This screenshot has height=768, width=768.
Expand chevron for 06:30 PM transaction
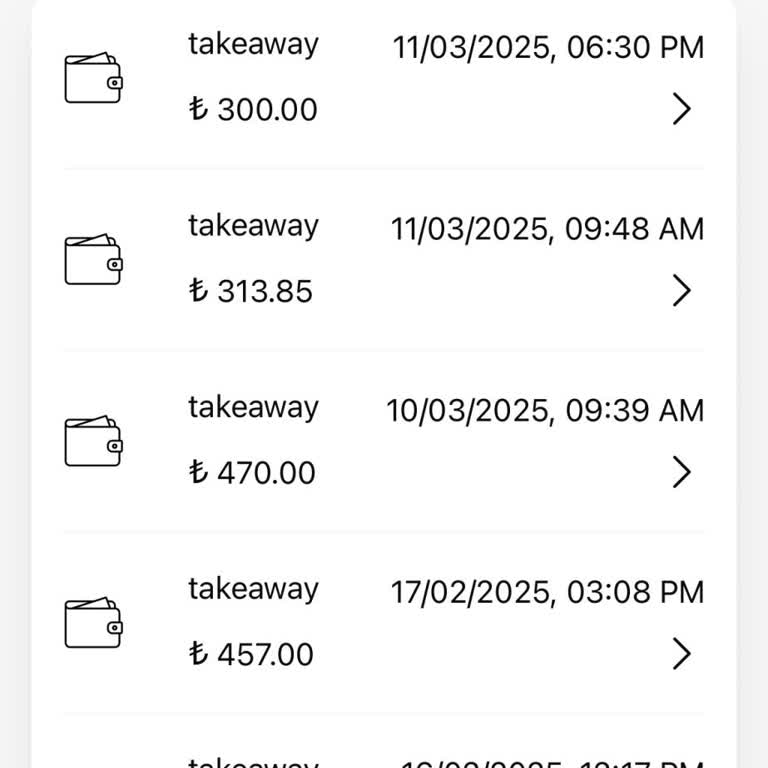[x=681, y=108]
